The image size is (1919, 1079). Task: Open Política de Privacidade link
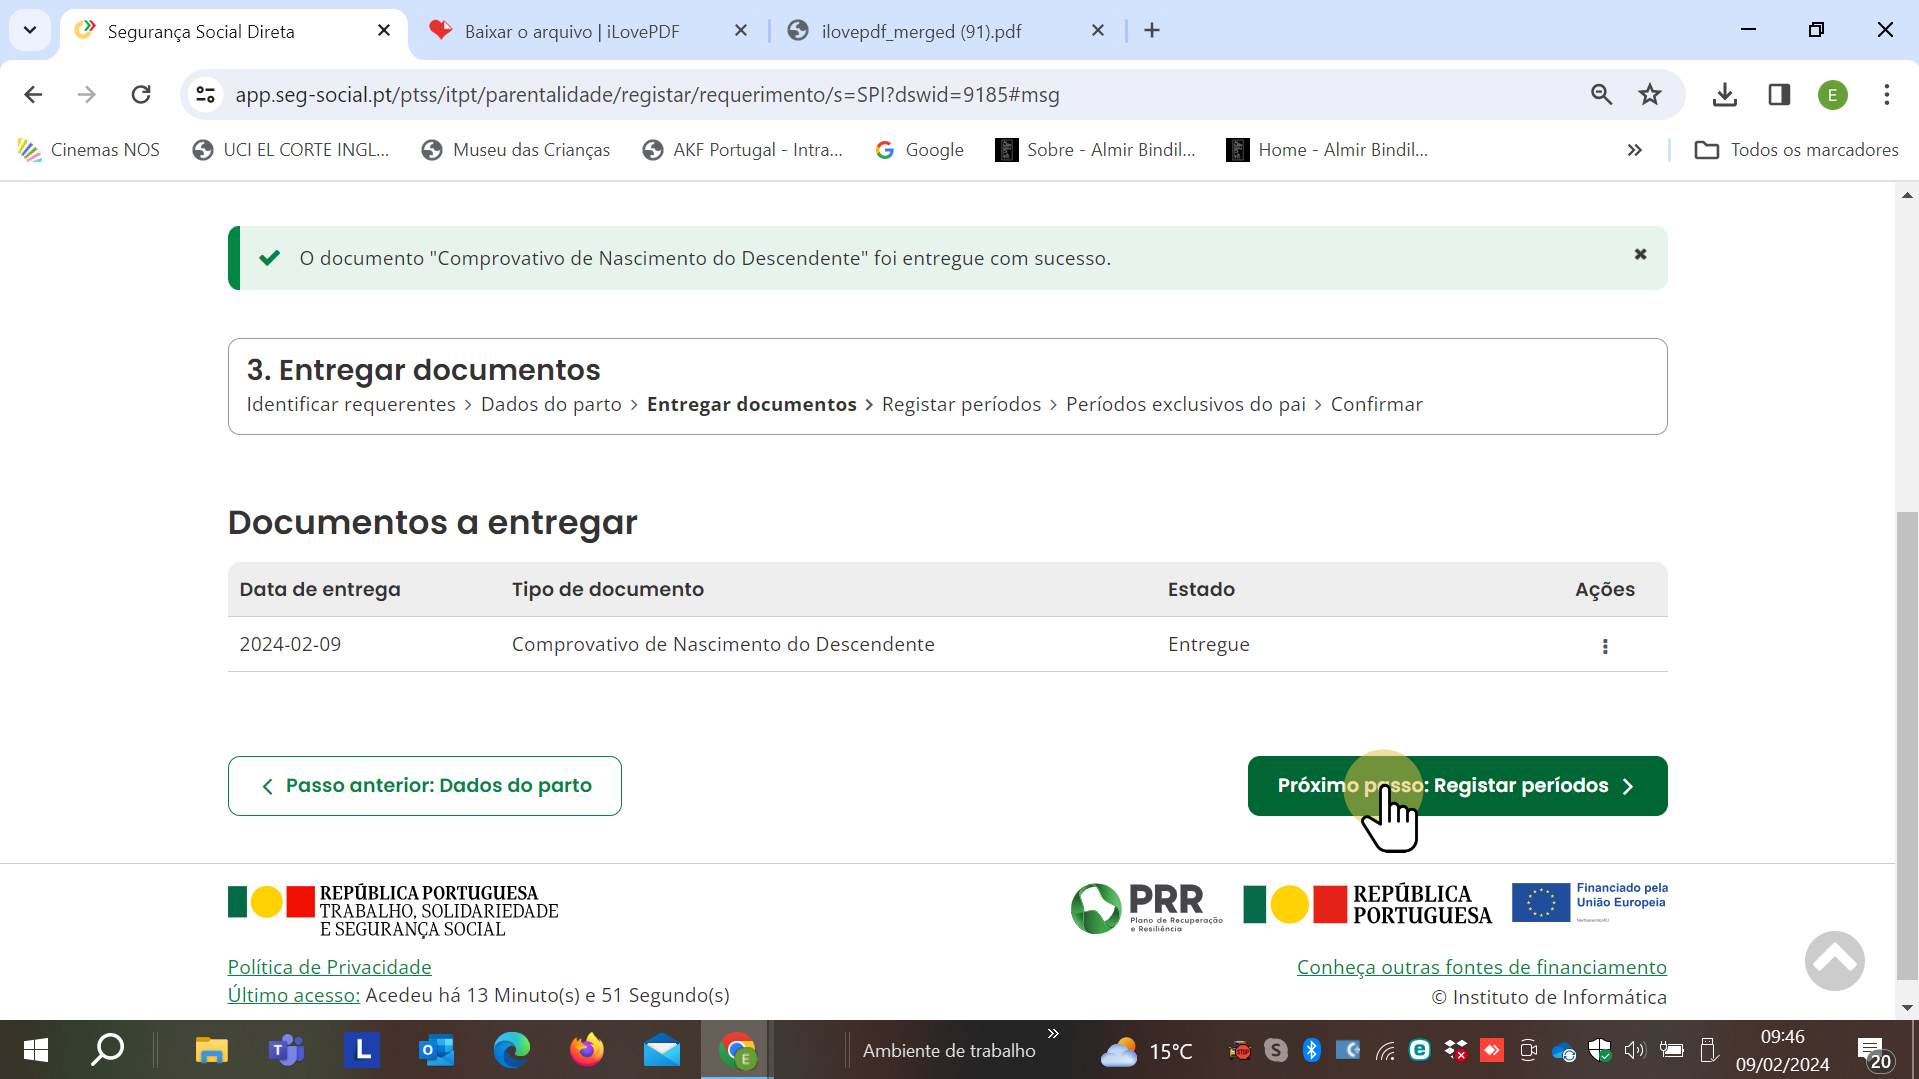pyautogui.click(x=329, y=967)
